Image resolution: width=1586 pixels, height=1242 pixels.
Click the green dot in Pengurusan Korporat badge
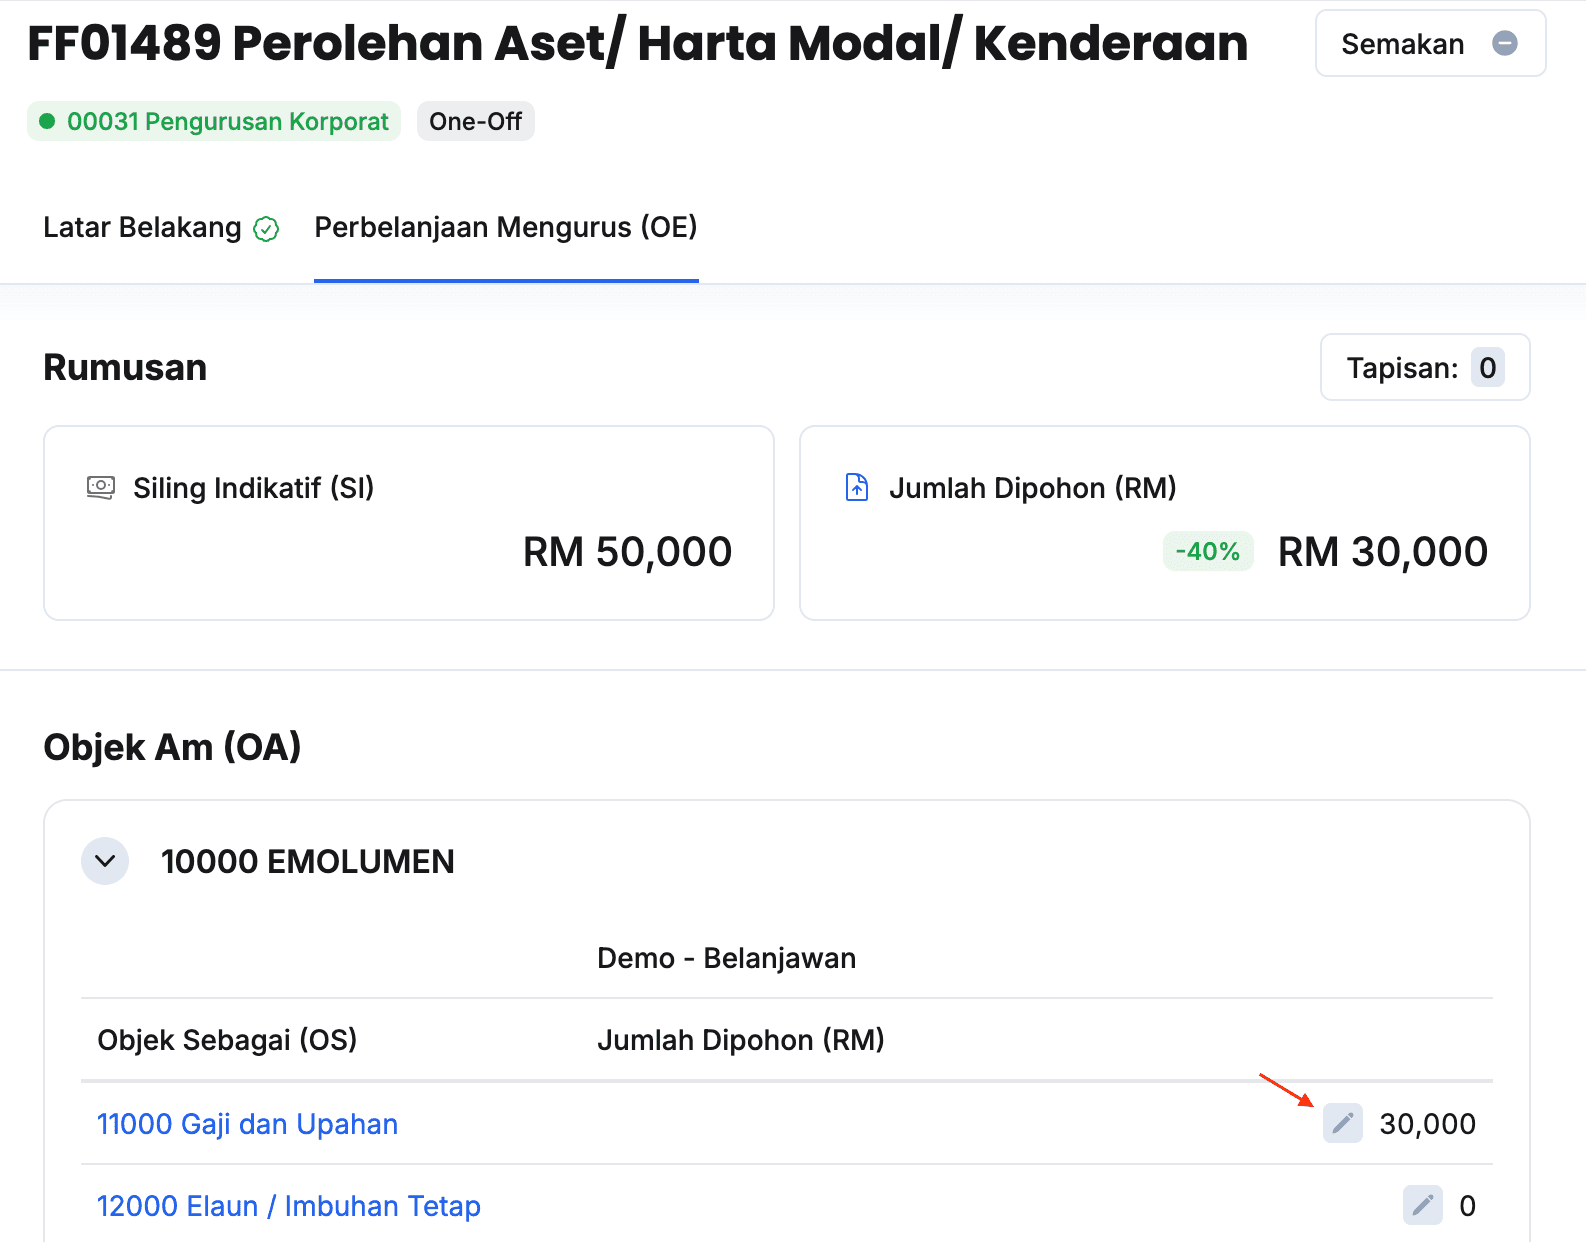point(47,122)
